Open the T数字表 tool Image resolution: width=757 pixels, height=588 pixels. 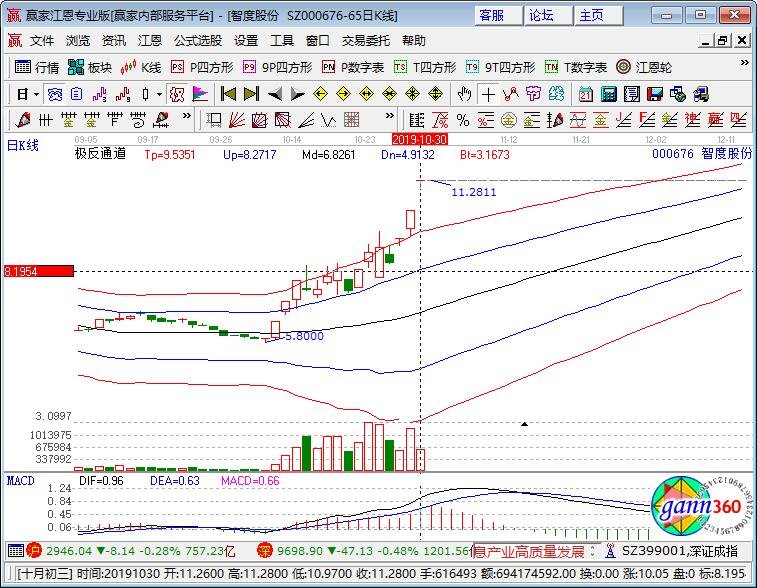(x=575, y=67)
